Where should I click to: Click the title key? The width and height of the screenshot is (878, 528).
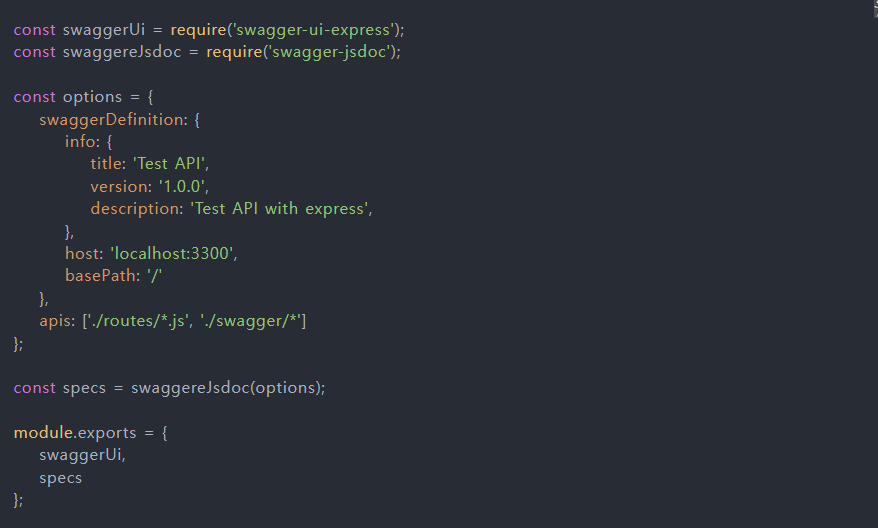[106, 163]
